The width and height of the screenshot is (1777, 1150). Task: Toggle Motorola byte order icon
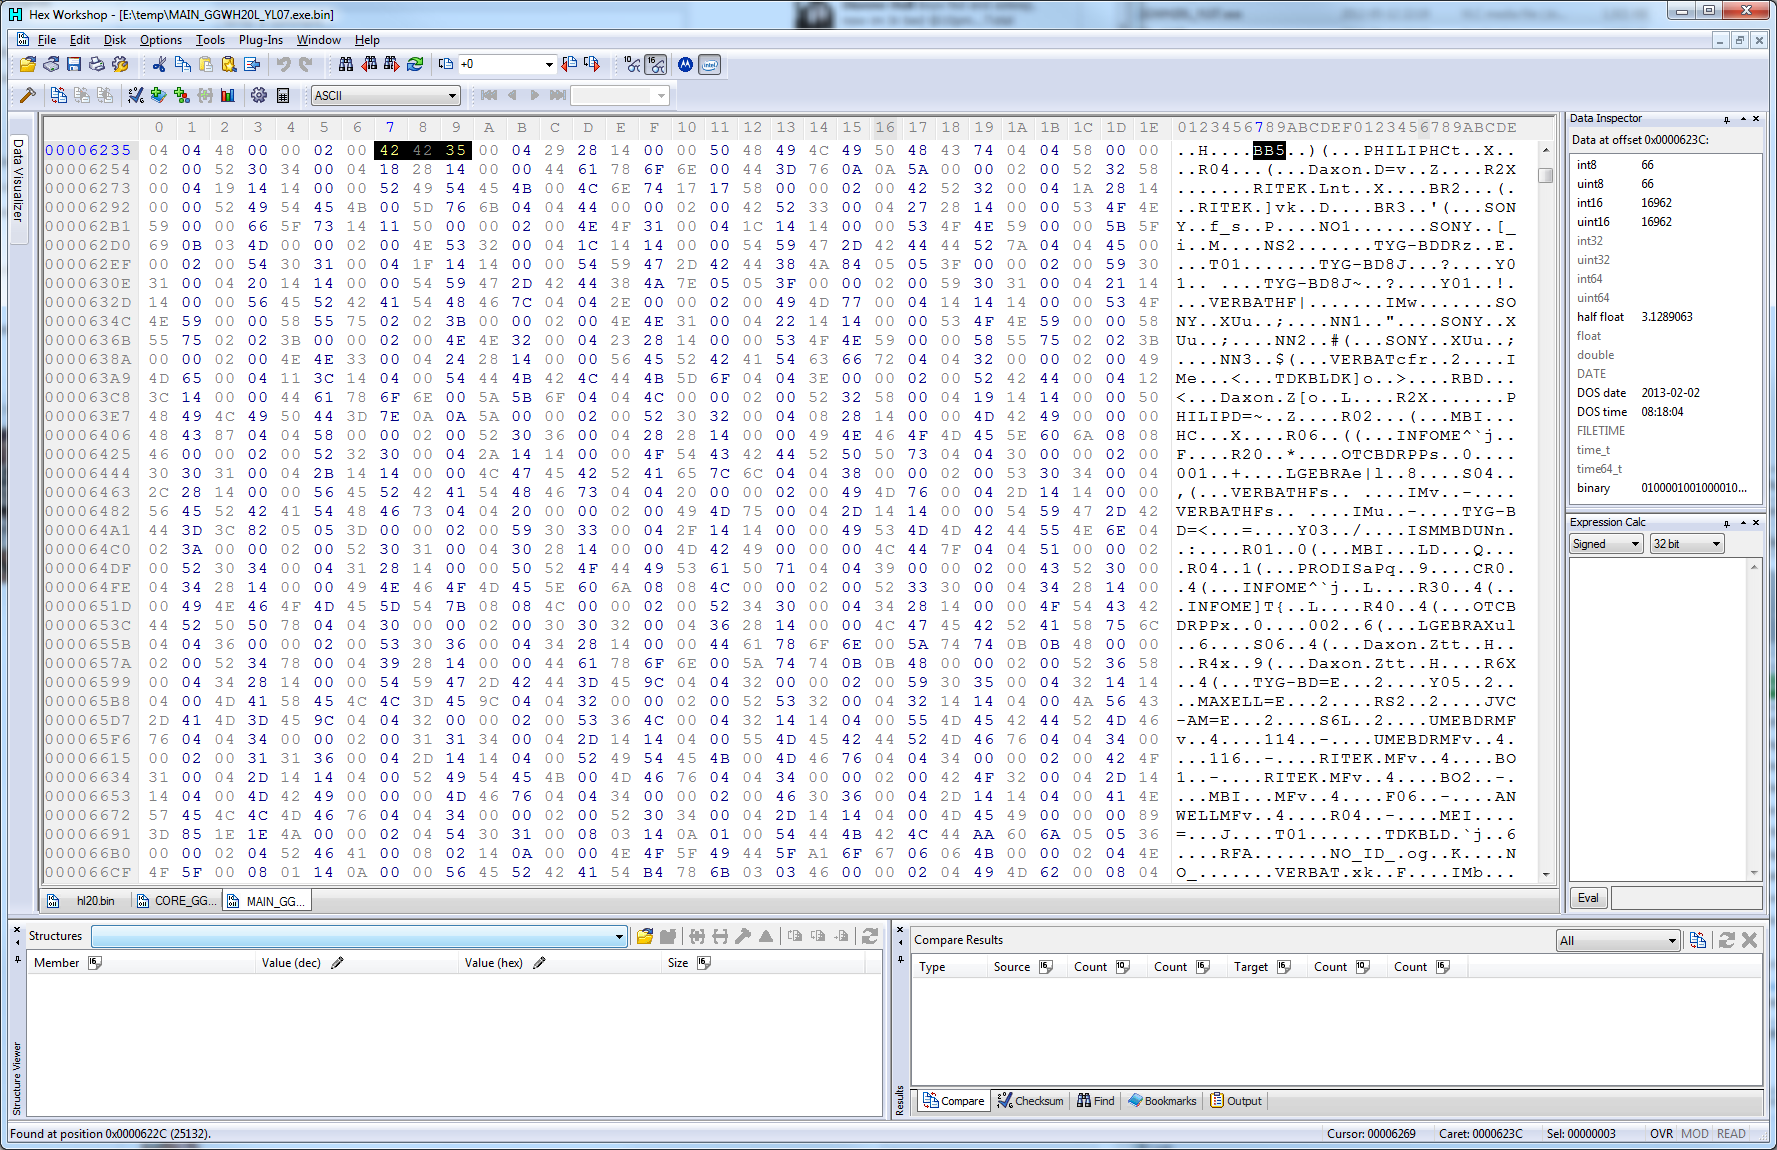coord(685,64)
